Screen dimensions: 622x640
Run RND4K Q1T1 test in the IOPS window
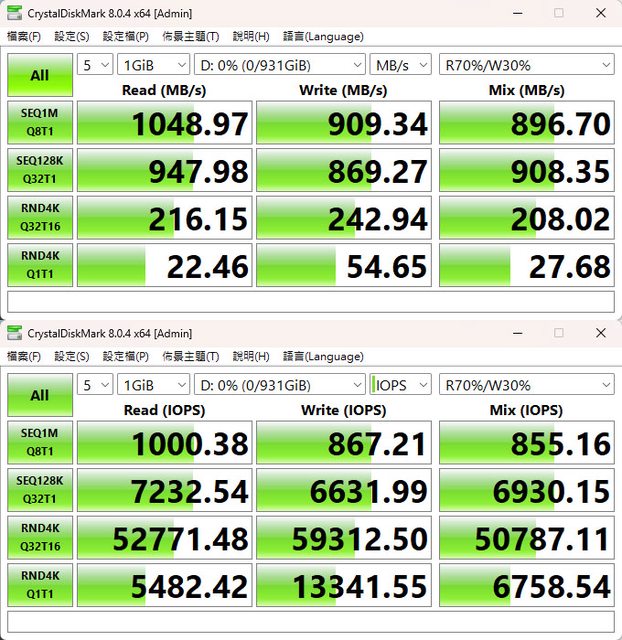click(x=39, y=587)
